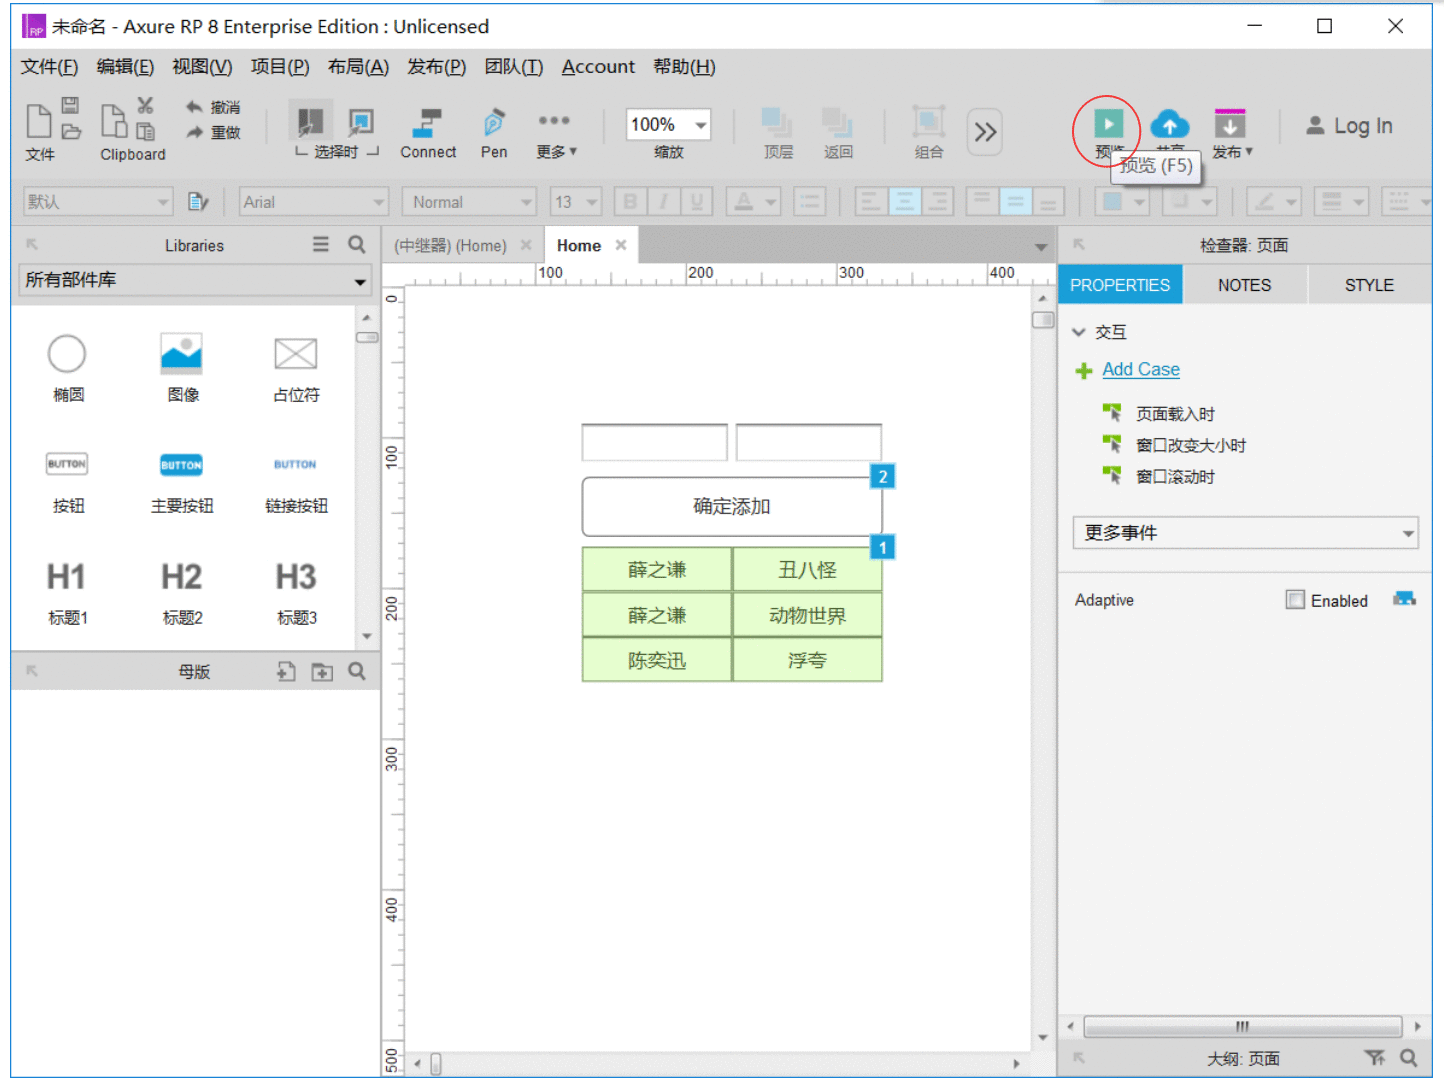Viewport: 1444px width, 1080px height.
Task: Align text to top
Action: click(982, 202)
